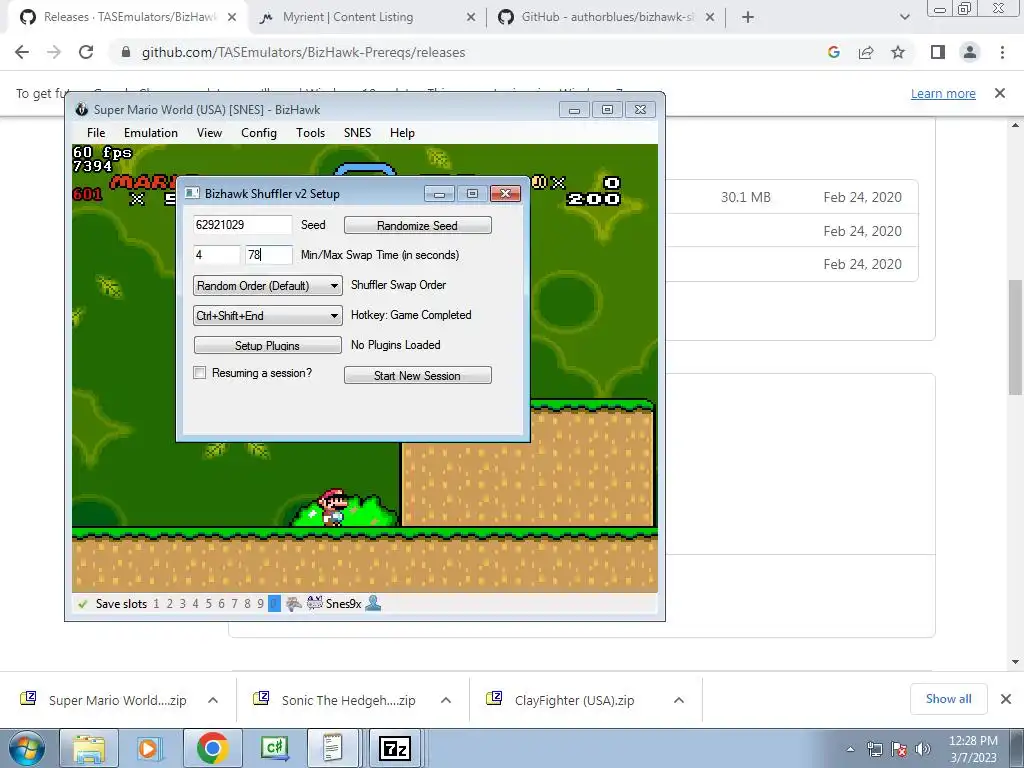Open Windows Media Player taskbar icon

(148, 748)
